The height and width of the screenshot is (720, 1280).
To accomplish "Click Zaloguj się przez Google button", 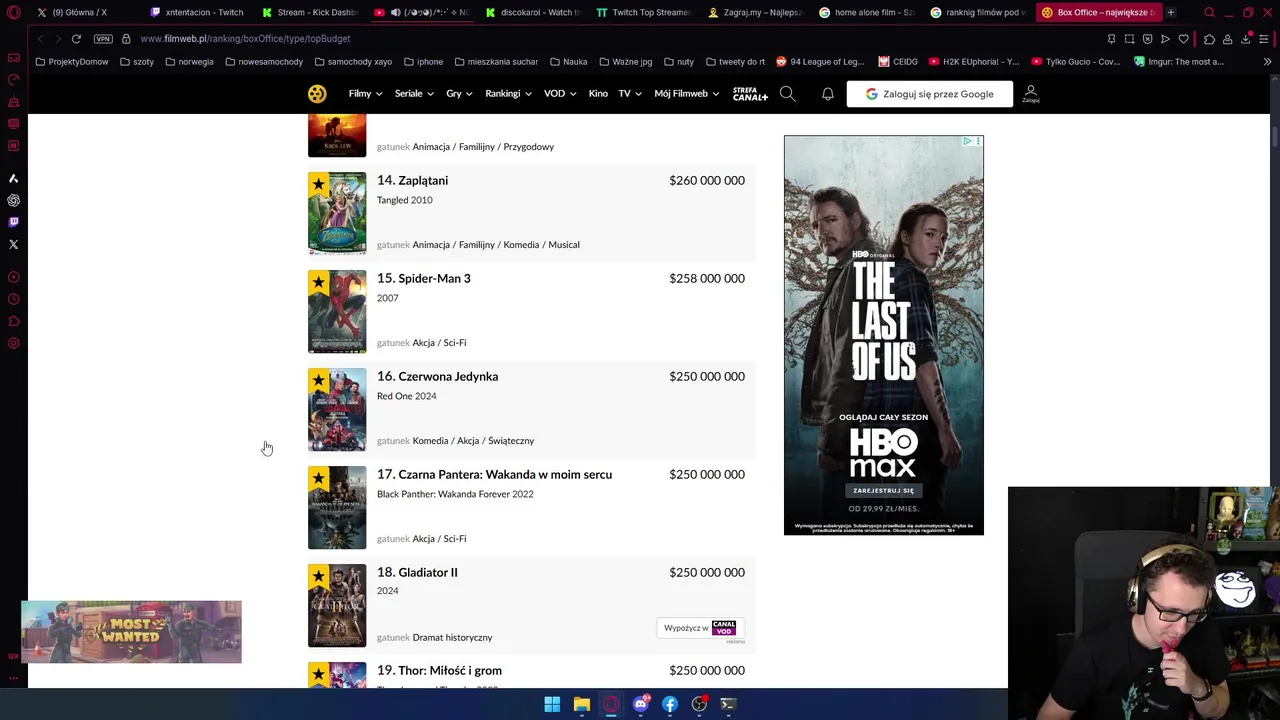I will (x=930, y=94).
